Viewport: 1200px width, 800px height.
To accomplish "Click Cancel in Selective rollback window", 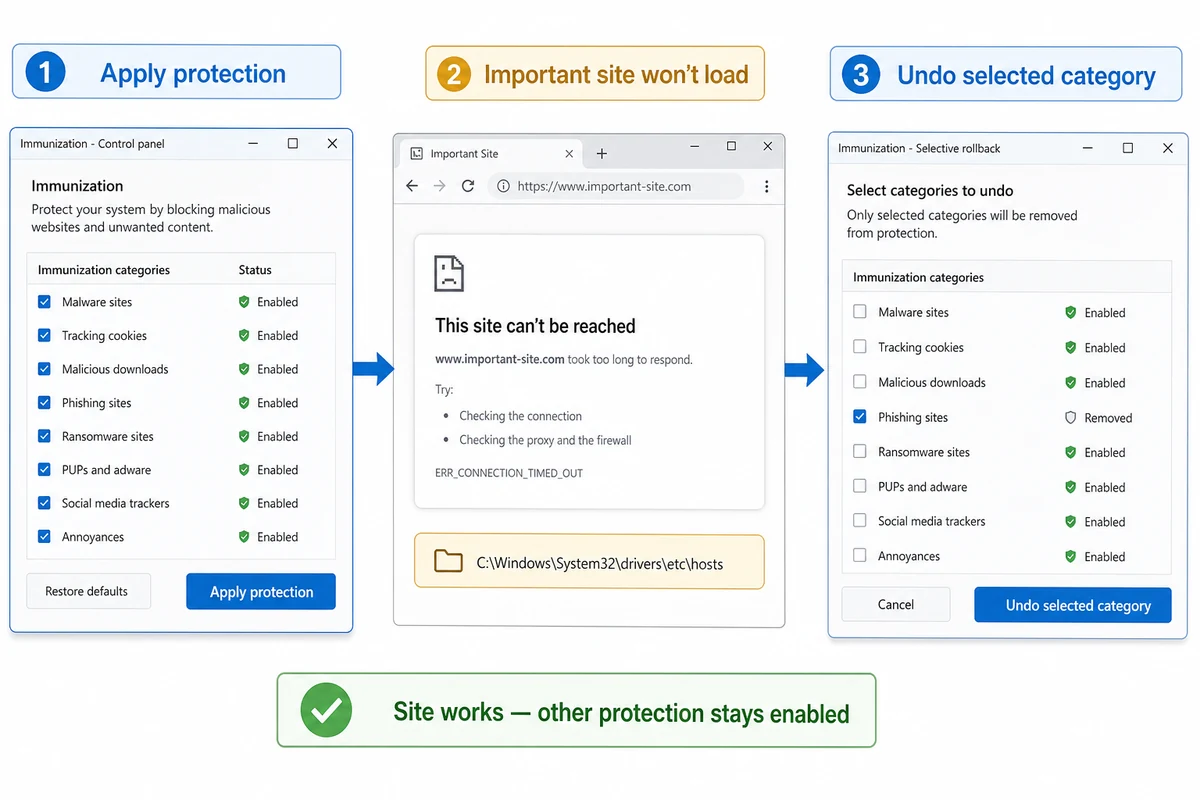I will 896,604.
